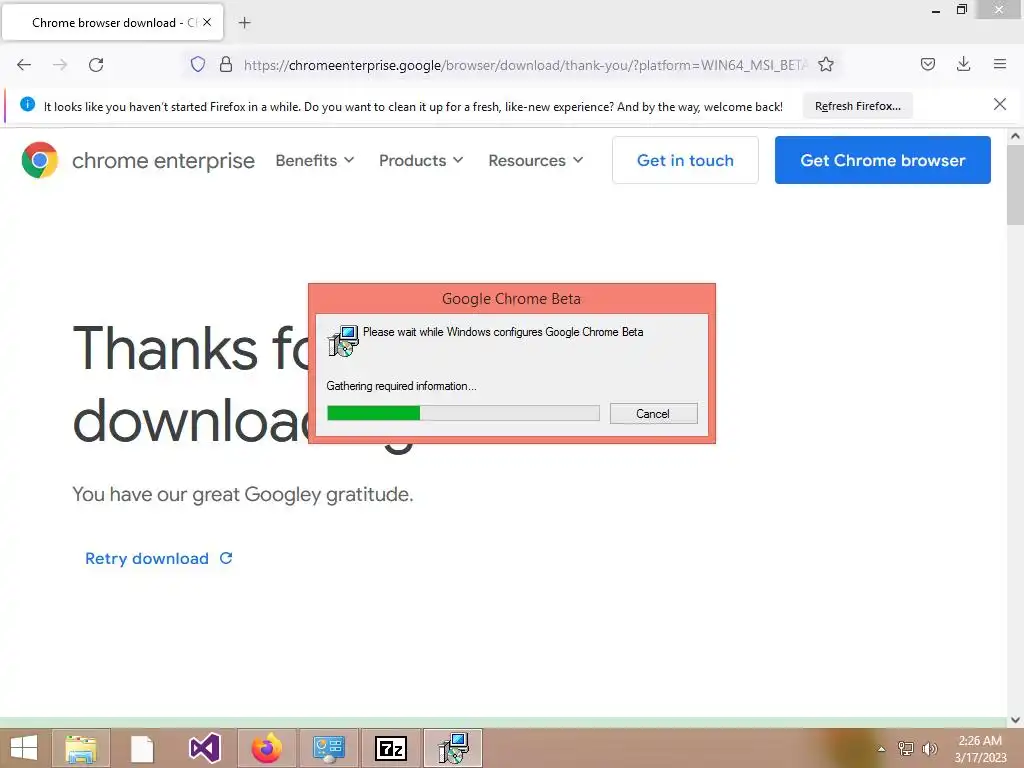View site security via the padlock icon
Viewport: 1024px width, 768px height.
click(226, 64)
